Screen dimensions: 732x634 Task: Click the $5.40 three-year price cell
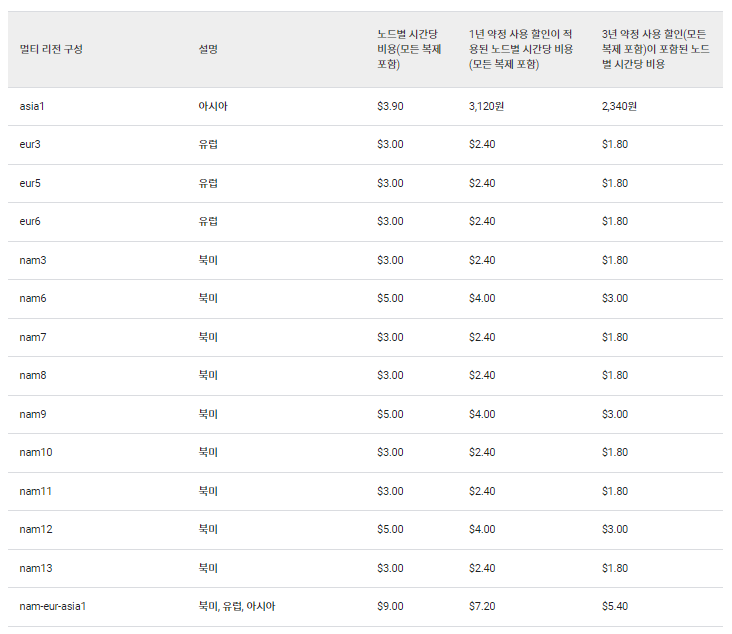click(x=615, y=606)
